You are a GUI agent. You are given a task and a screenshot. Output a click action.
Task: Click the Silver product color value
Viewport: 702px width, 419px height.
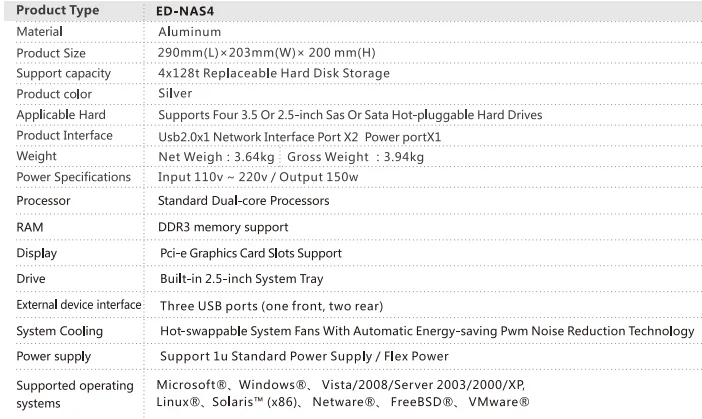point(175,93)
